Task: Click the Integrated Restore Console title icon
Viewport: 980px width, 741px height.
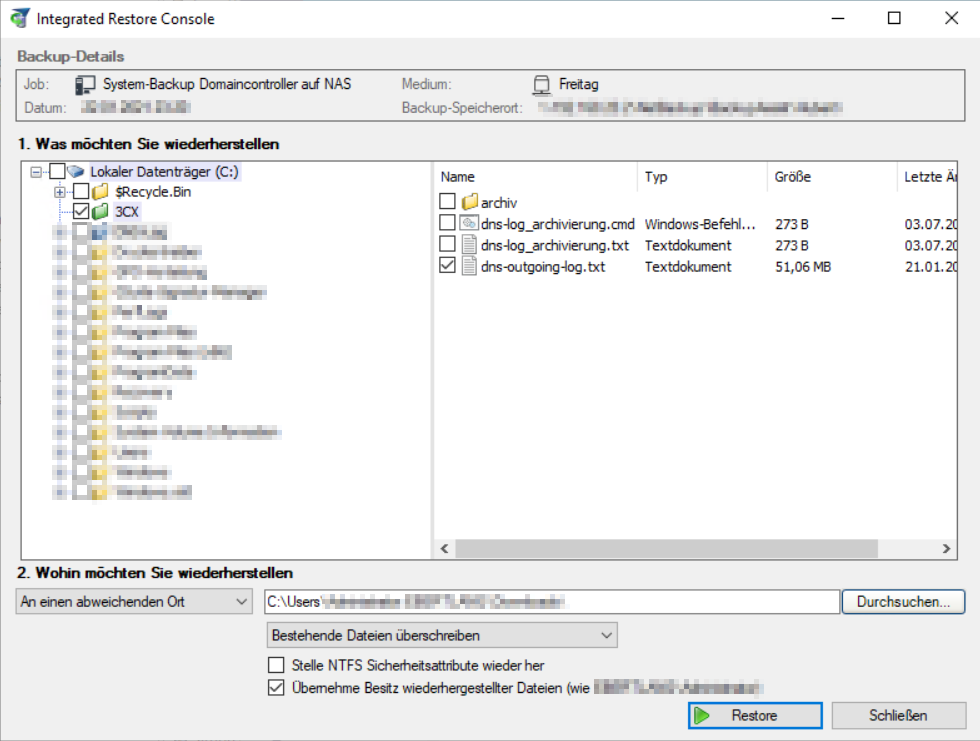Action: pos(19,18)
